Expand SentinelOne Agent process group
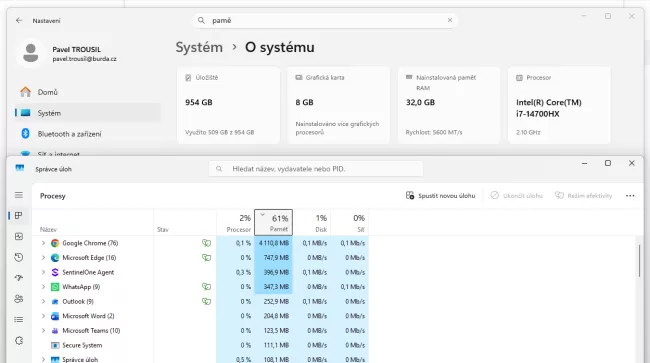The image size is (650, 363). pos(43,272)
